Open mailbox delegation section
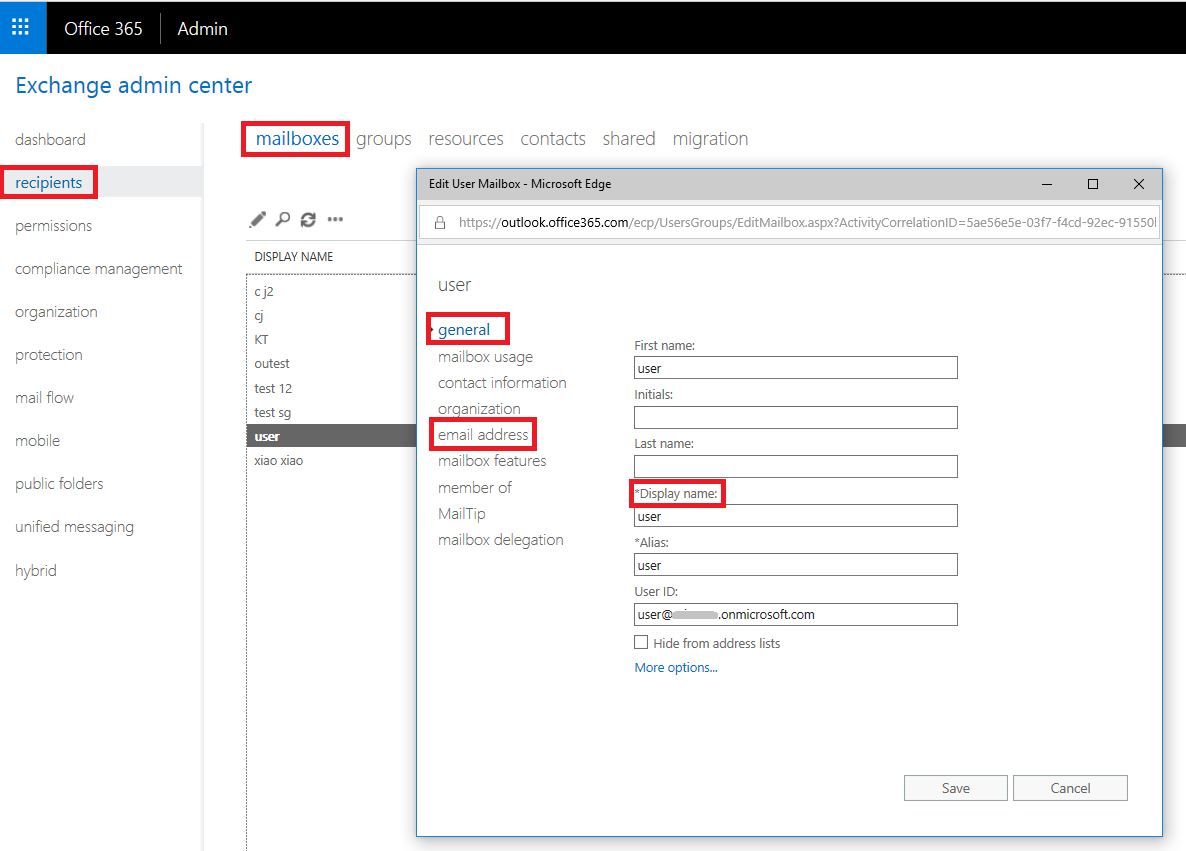This screenshot has width=1186, height=851. click(x=500, y=540)
